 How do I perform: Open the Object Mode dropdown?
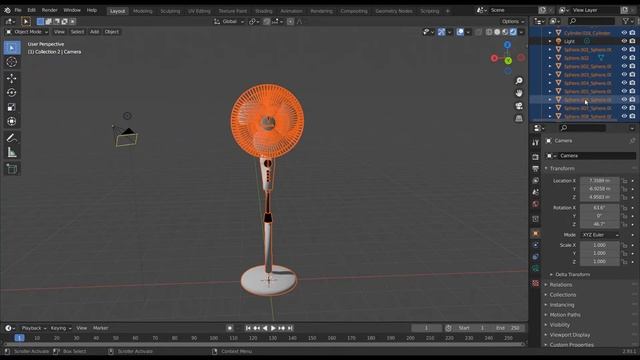[27, 32]
